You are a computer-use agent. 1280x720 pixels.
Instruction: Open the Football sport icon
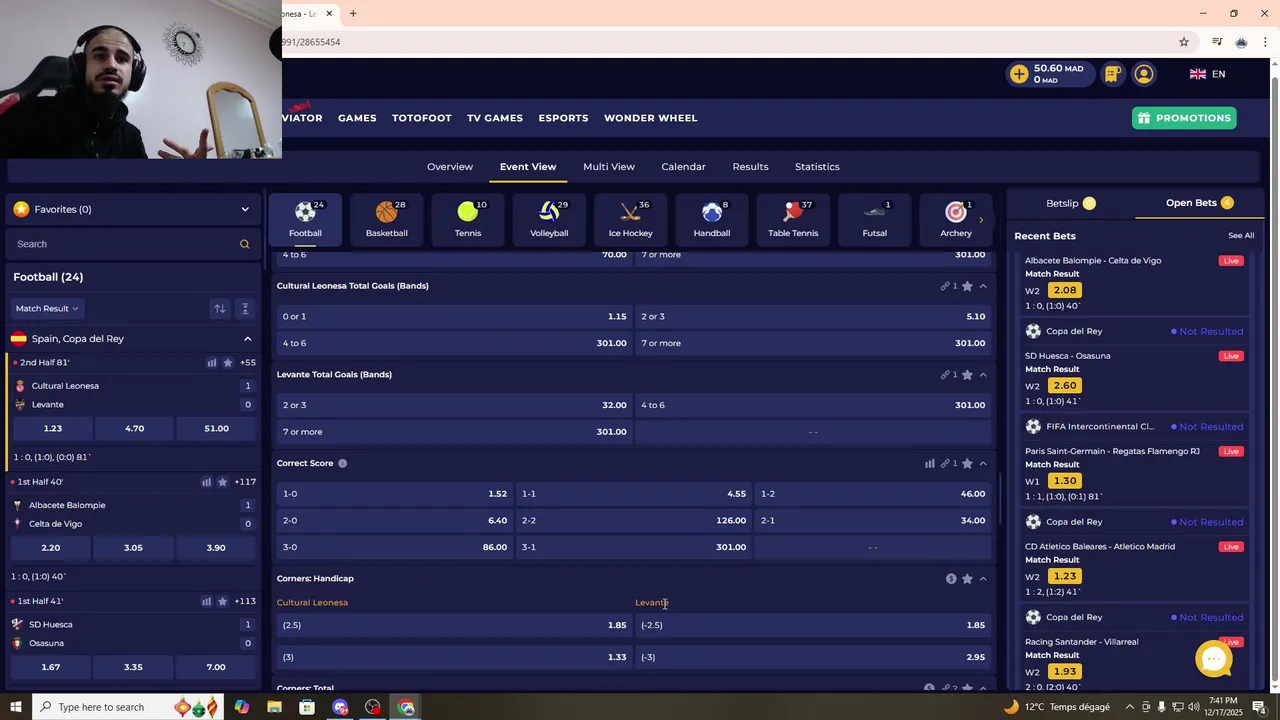pyautogui.click(x=305, y=219)
